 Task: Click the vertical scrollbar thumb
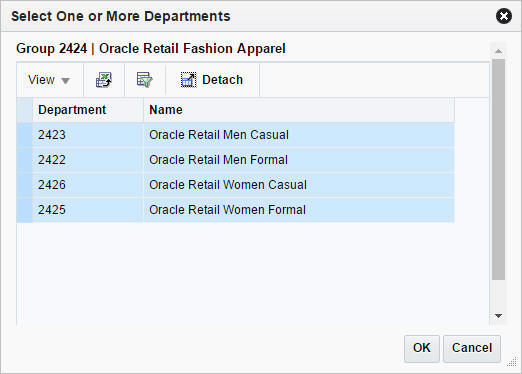(x=498, y=169)
